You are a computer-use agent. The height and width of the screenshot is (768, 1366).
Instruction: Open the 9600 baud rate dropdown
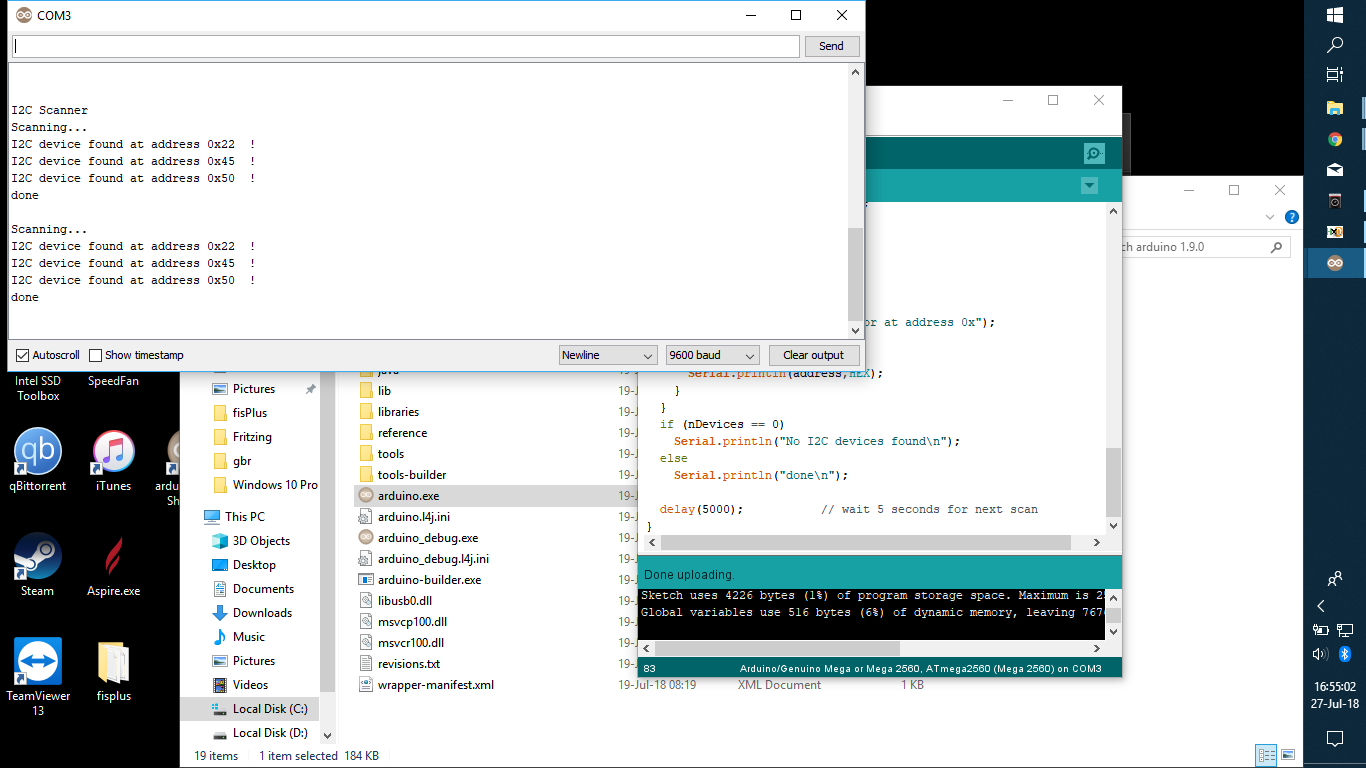point(711,355)
